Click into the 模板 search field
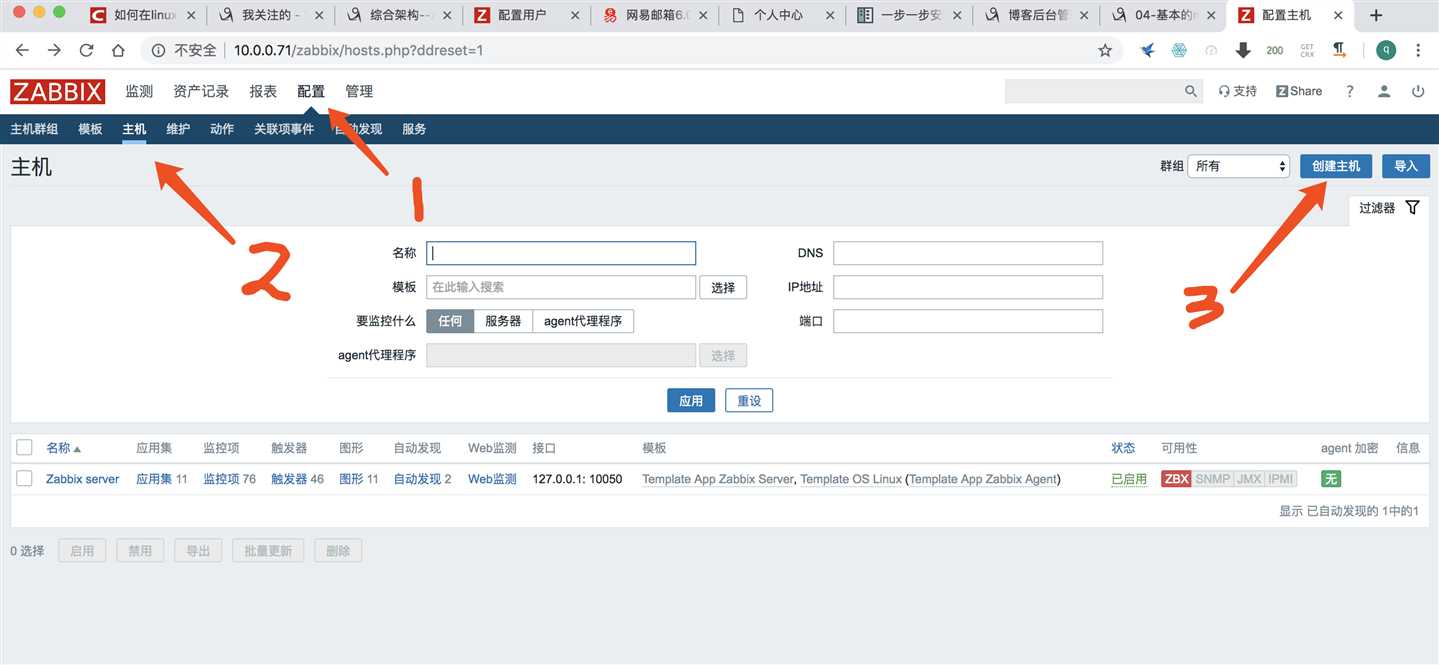Screen dimensions: 1439x665 [x=561, y=287]
